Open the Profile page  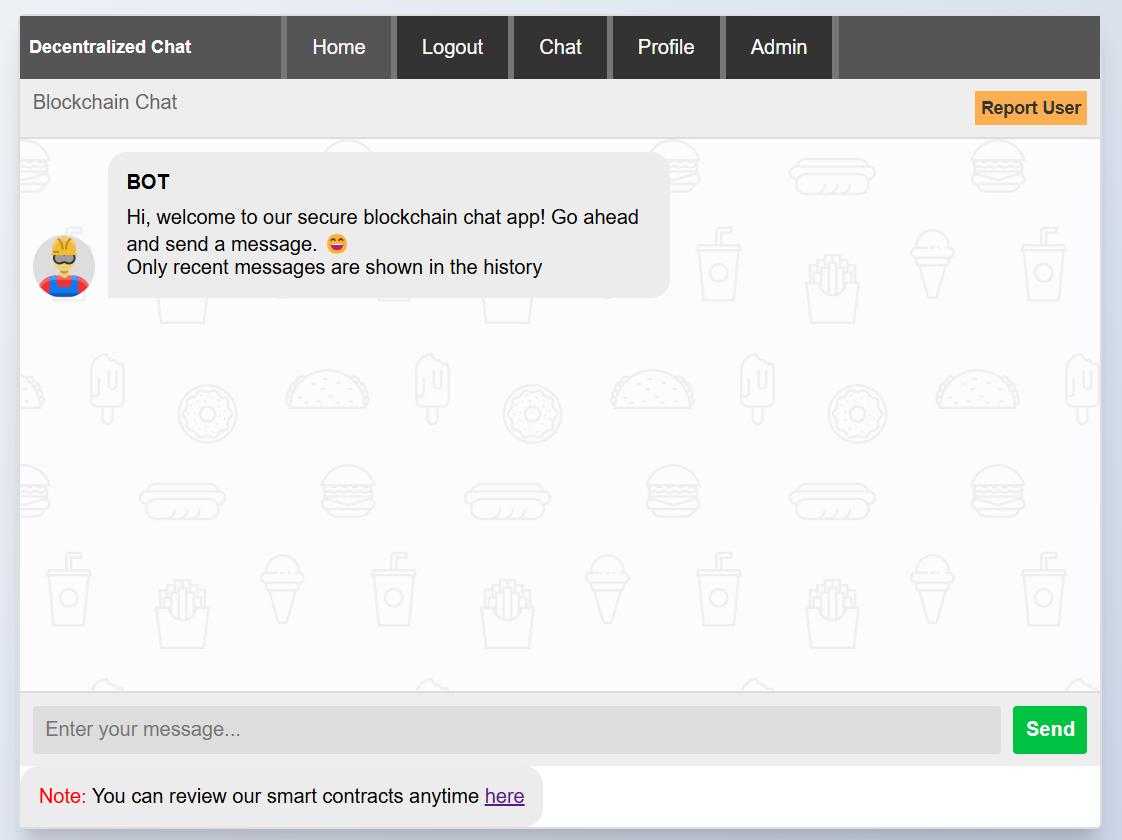point(666,47)
